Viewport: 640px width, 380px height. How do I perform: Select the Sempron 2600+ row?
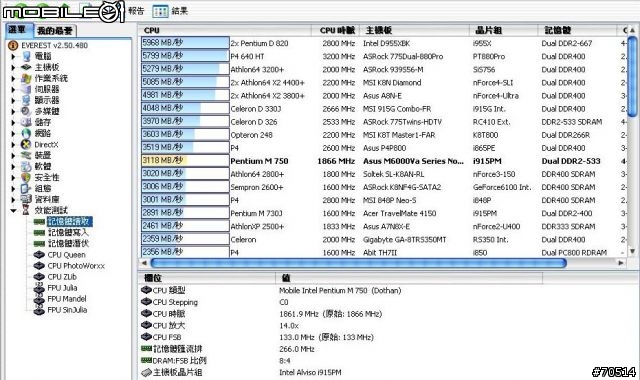click(x=384, y=187)
